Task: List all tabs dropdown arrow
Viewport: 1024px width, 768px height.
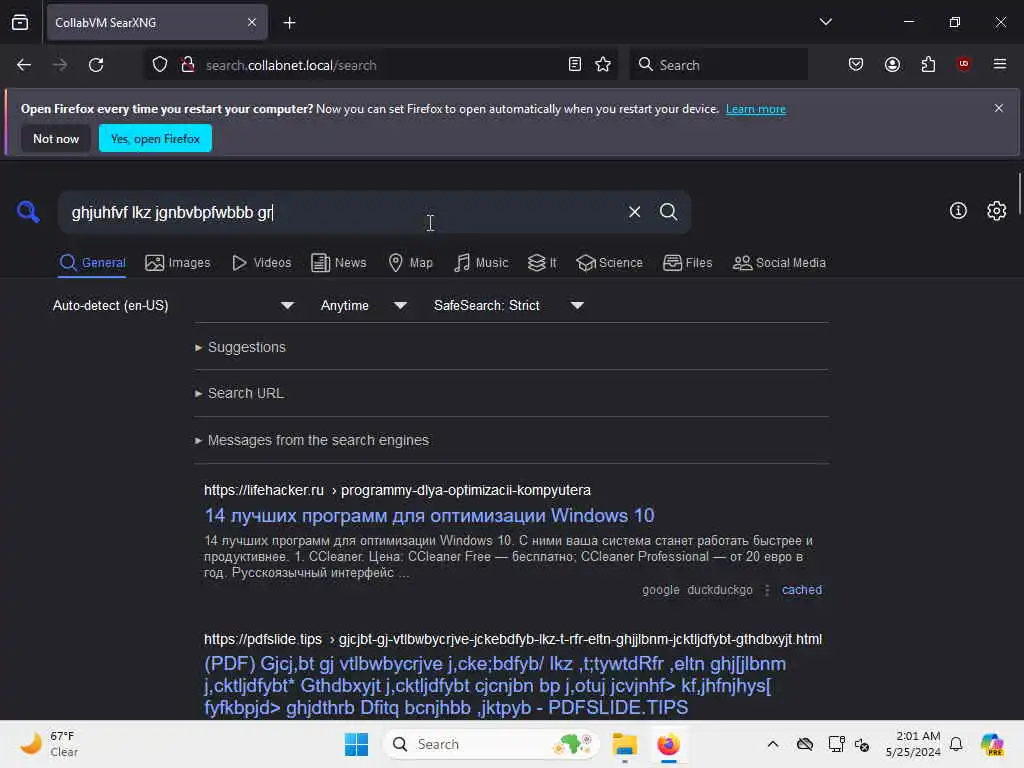Action: coord(825,22)
